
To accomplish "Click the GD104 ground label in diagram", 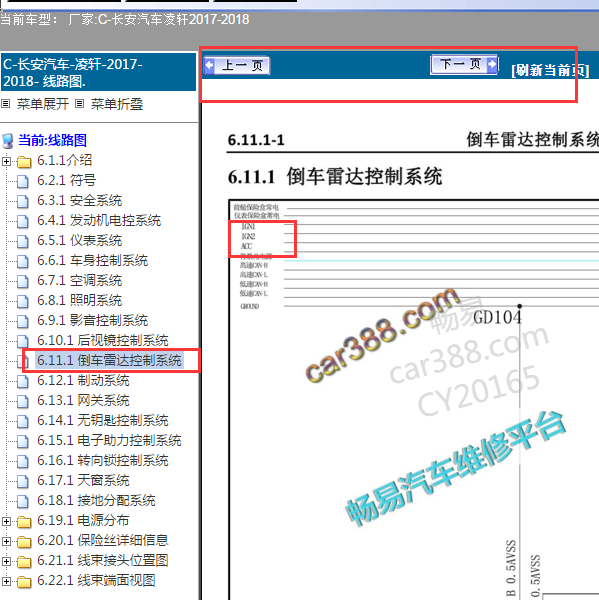I will pyautogui.click(x=497, y=317).
